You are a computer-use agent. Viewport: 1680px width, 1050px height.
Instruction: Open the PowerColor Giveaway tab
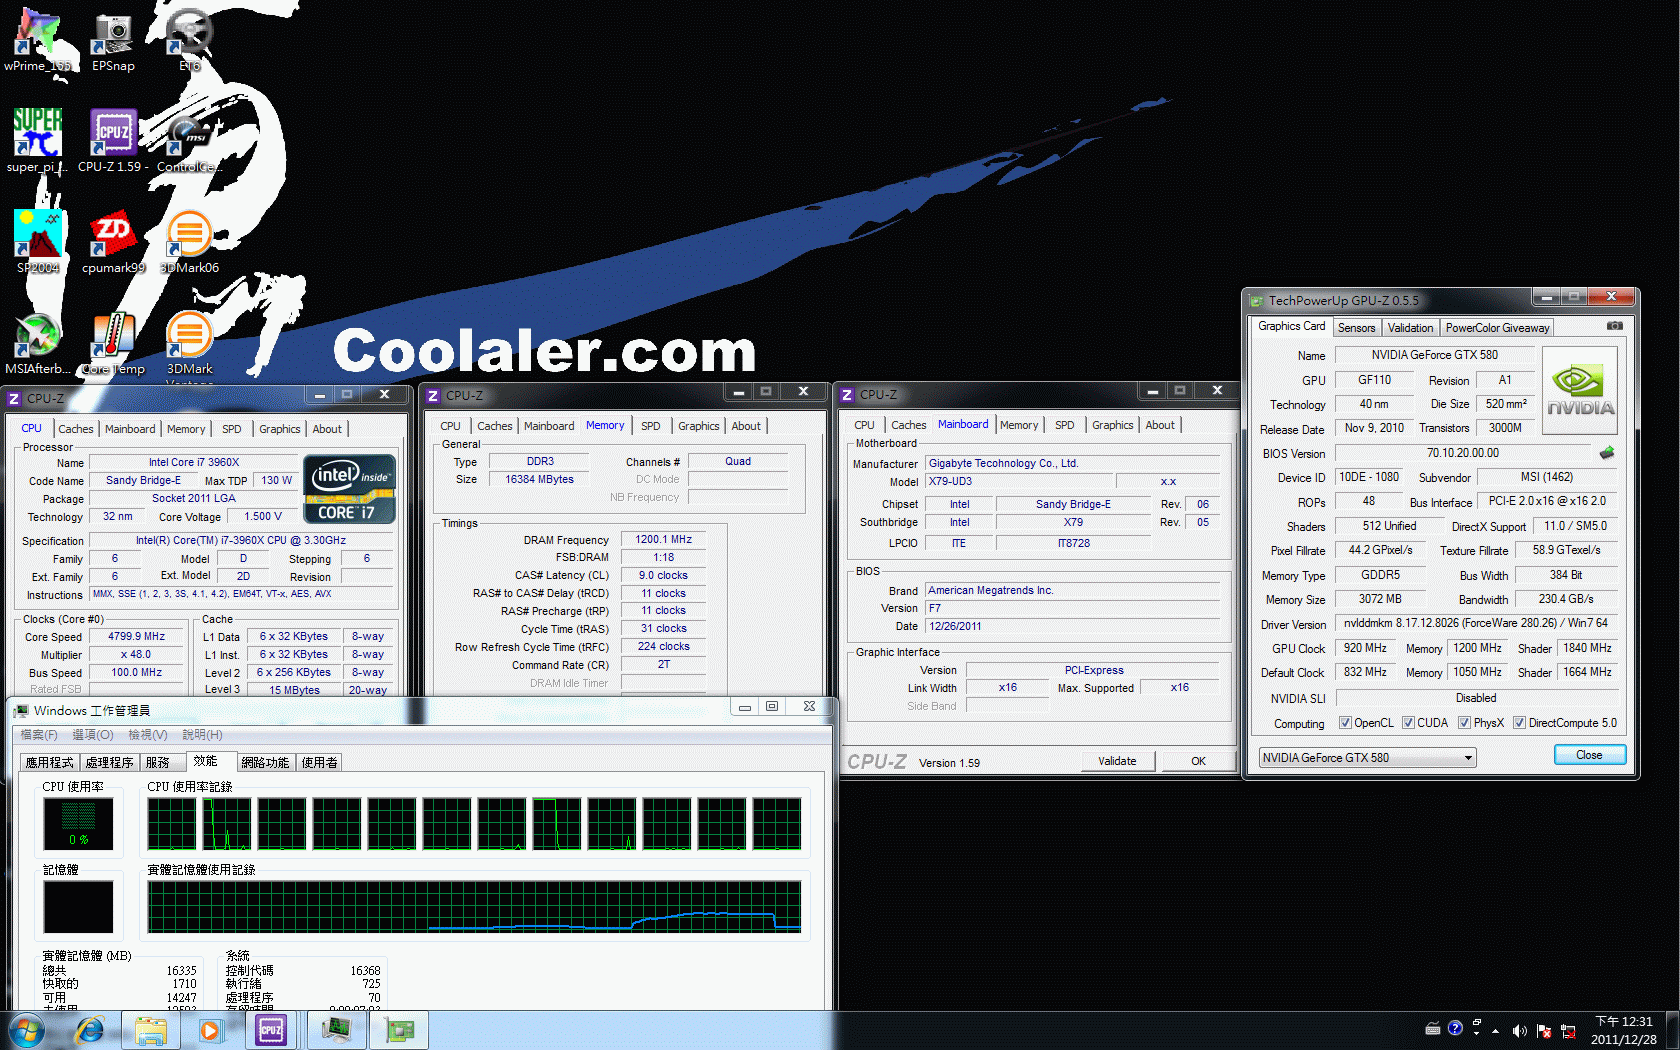click(x=1497, y=328)
